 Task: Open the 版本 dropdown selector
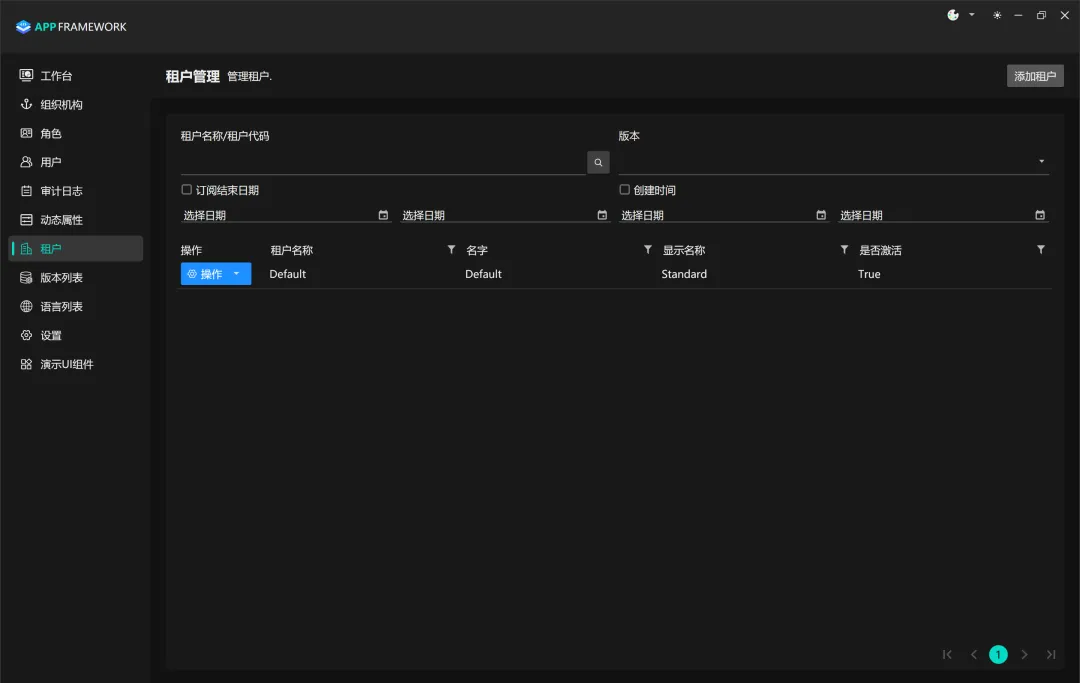tap(1040, 161)
